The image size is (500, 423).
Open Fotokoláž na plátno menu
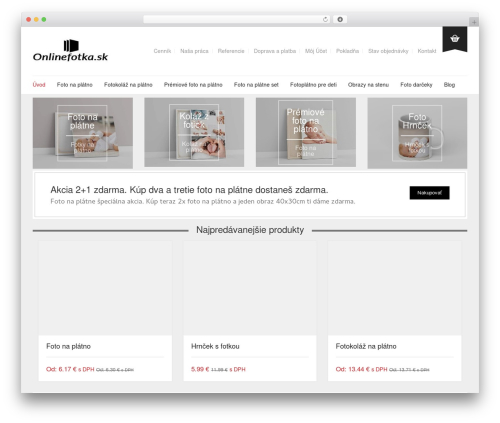pyautogui.click(x=128, y=85)
